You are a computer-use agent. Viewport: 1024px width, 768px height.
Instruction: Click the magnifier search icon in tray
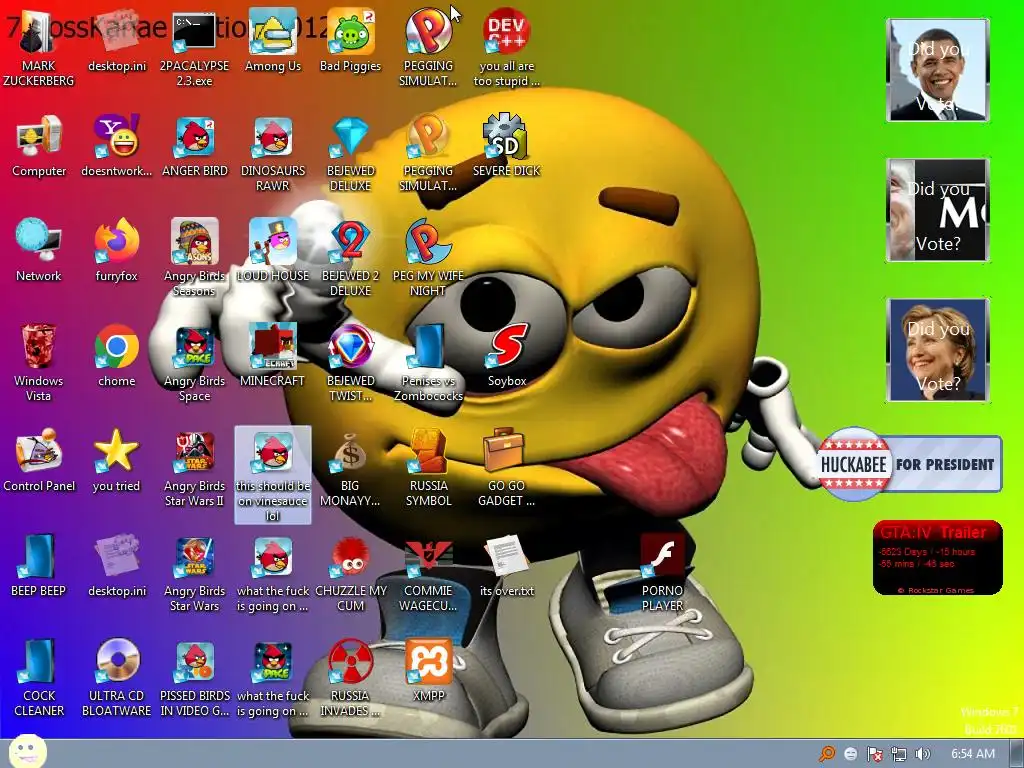click(x=827, y=754)
